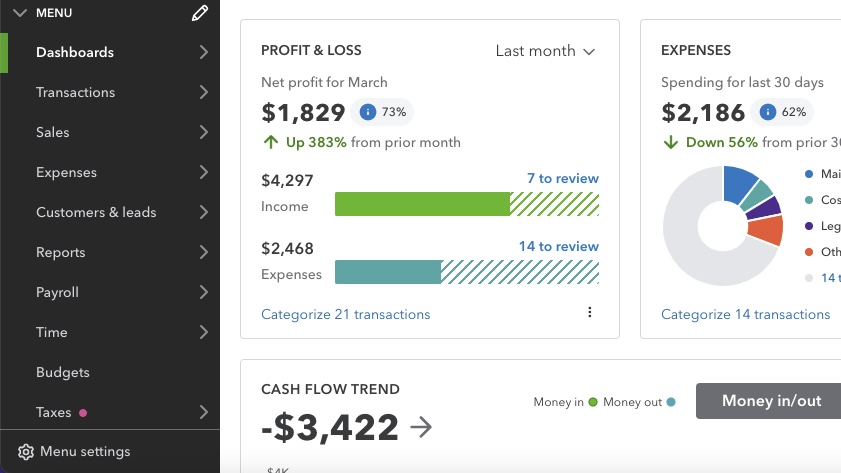This screenshot has height=473, width=841.
Task: Open the Menu settings gear icon
Action: pos(26,452)
